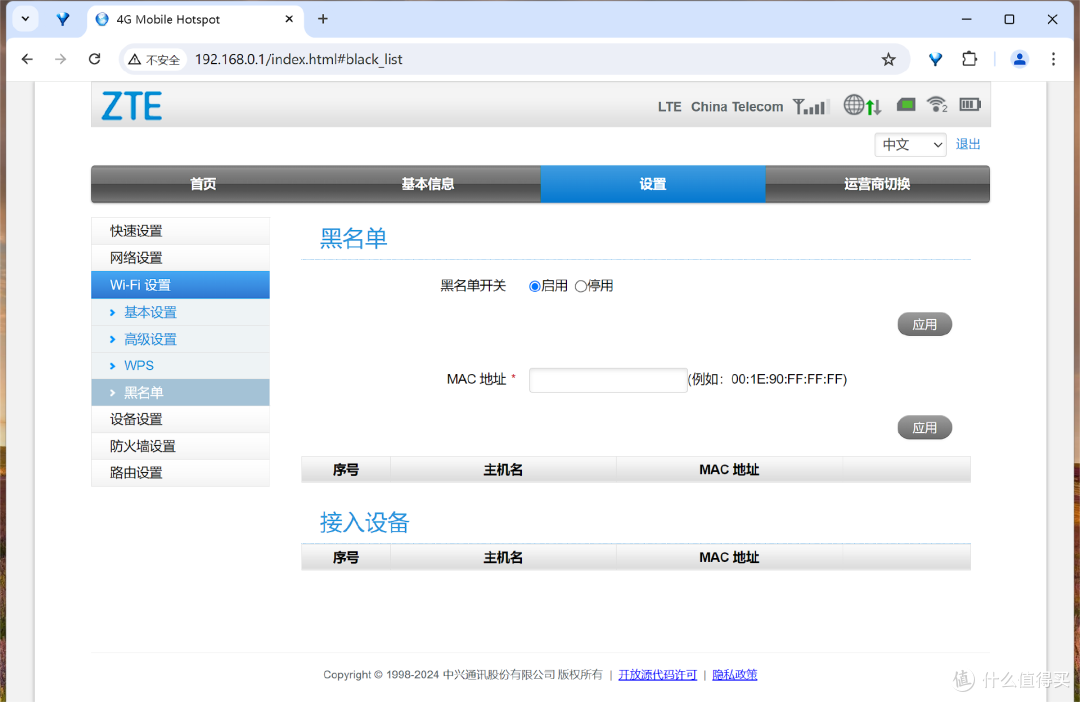Click the LTE network type label
The width and height of the screenshot is (1080, 702).
(x=669, y=107)
